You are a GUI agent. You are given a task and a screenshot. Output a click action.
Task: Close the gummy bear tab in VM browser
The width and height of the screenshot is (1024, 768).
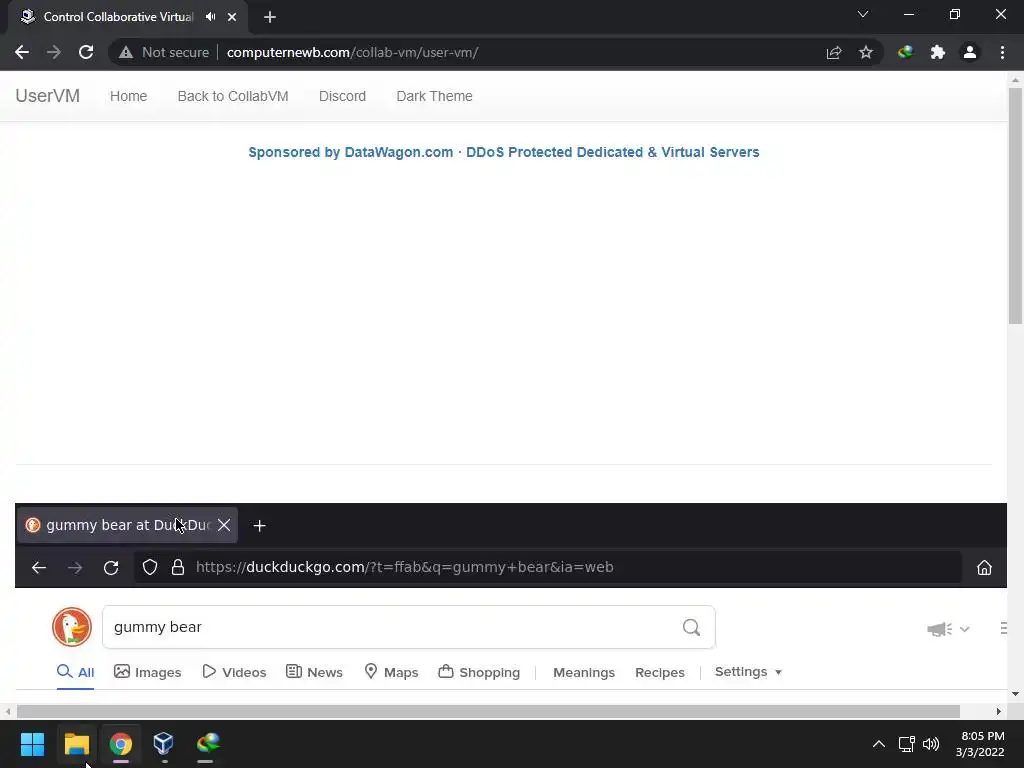(224, 525)
